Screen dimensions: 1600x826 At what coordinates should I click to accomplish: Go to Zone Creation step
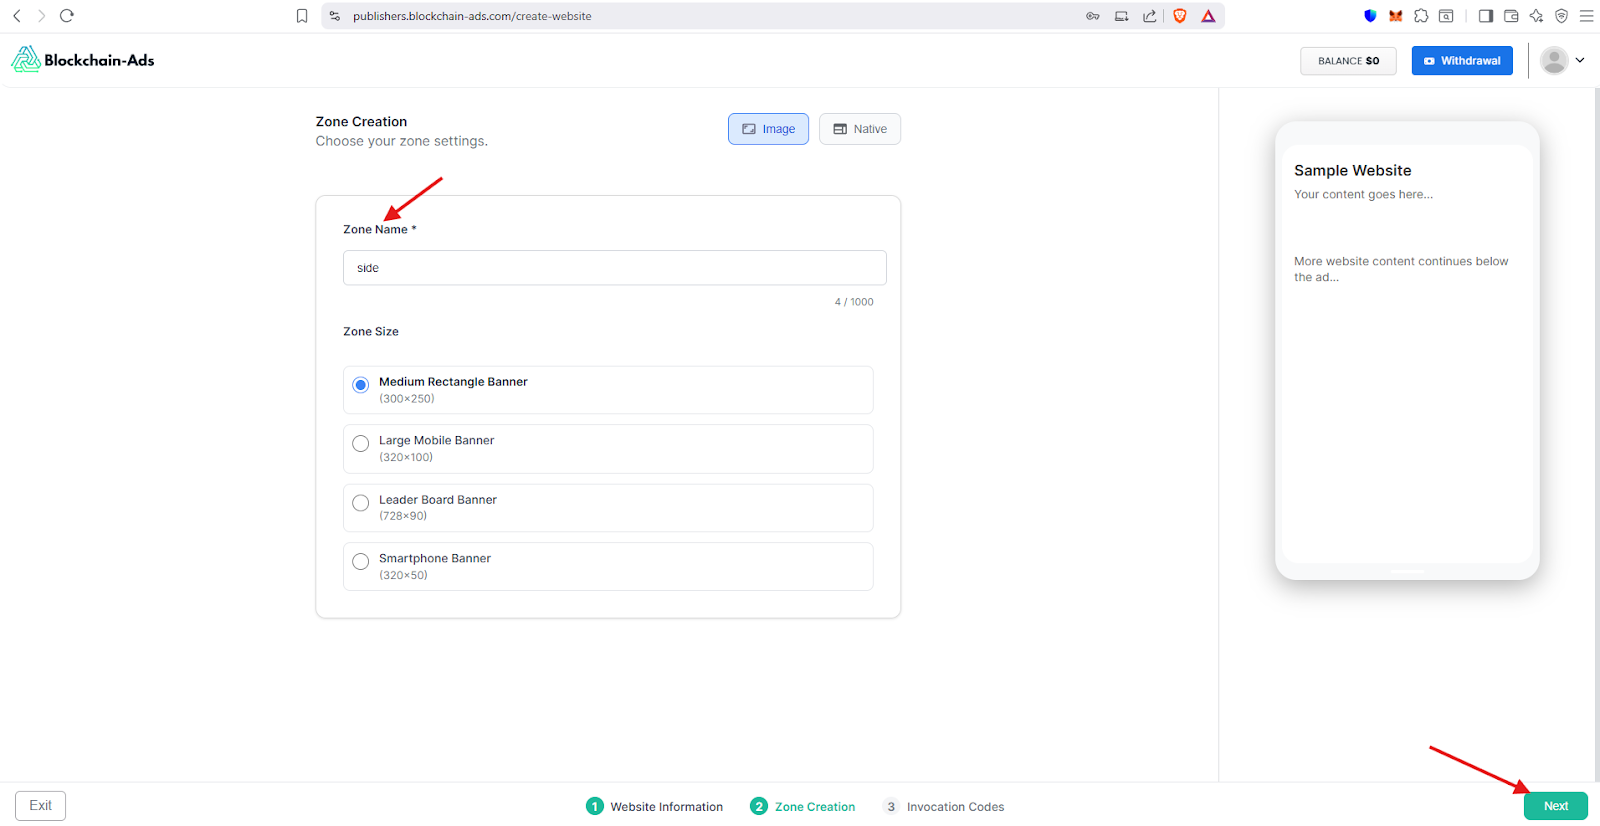[803, 806]
